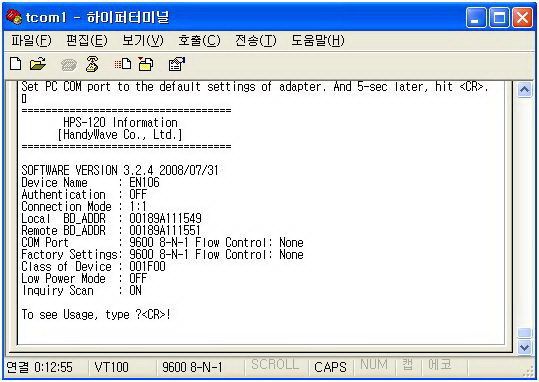The height and width of the screenshot is (382, 539).
Task: Click the SCROLL indicator in status bar
Action: pos(275,364)
